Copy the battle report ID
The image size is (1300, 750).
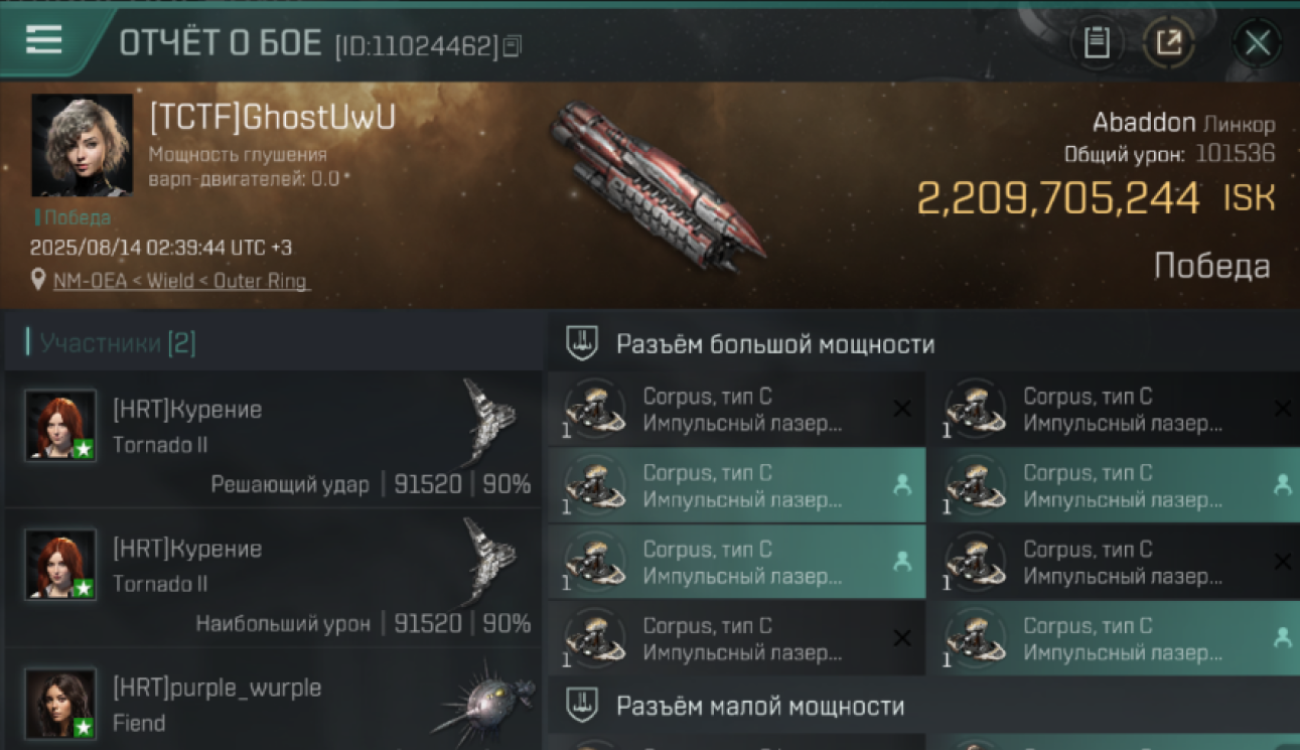pyautogui.click(x=512, y=45)
